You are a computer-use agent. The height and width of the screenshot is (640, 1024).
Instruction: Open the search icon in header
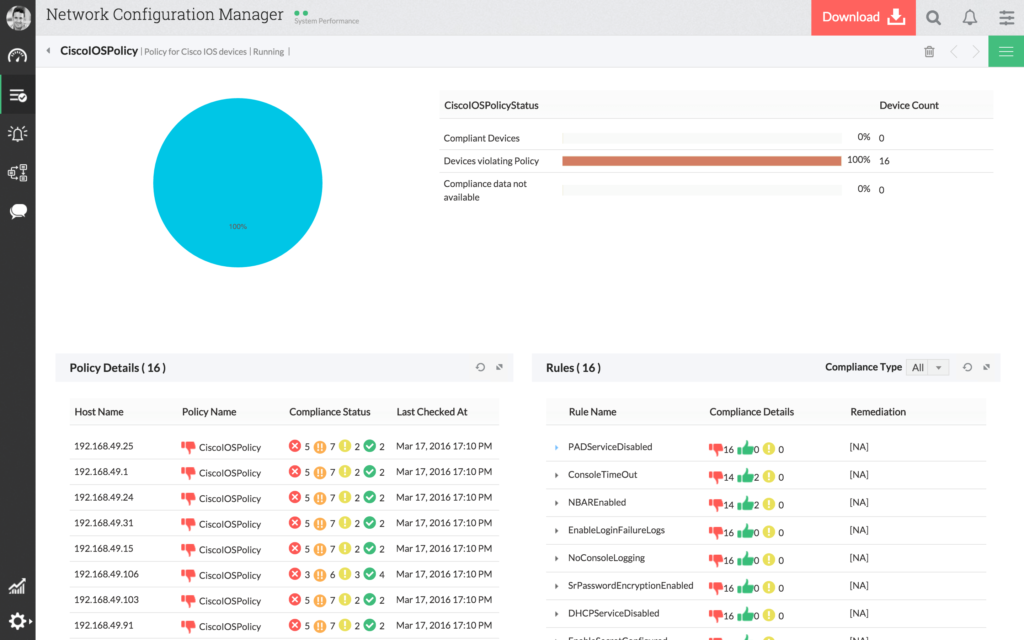933,17
